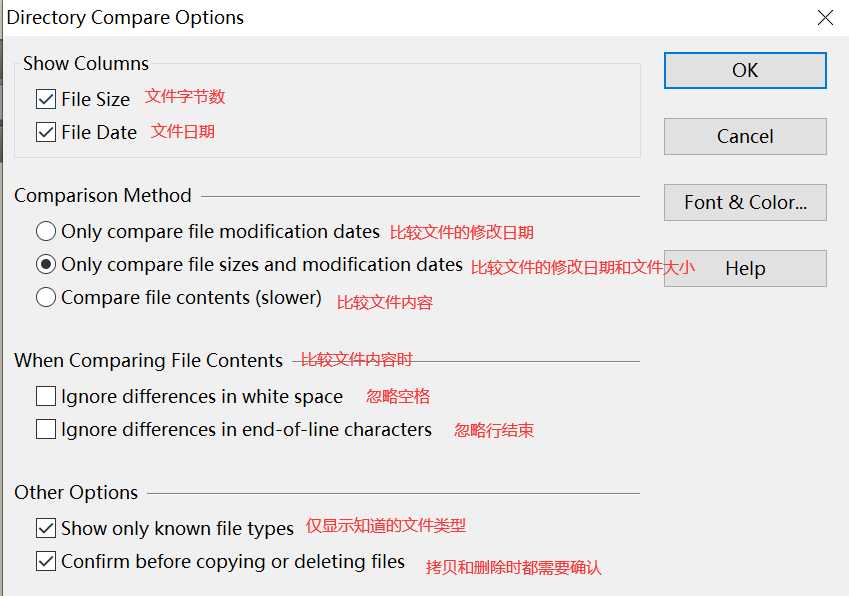Click the When Comparing File Contents heading
849x596 pixels.
(149, 361)
